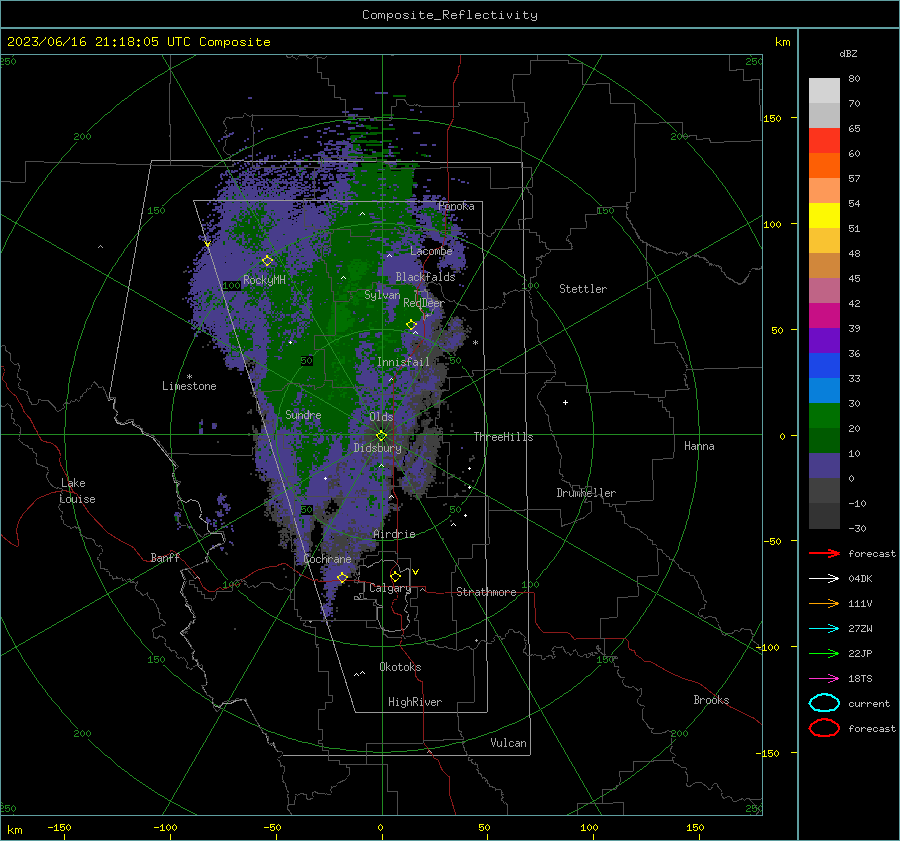Click the Lacombe city label
900x841 pixels.
click(431, 251)
